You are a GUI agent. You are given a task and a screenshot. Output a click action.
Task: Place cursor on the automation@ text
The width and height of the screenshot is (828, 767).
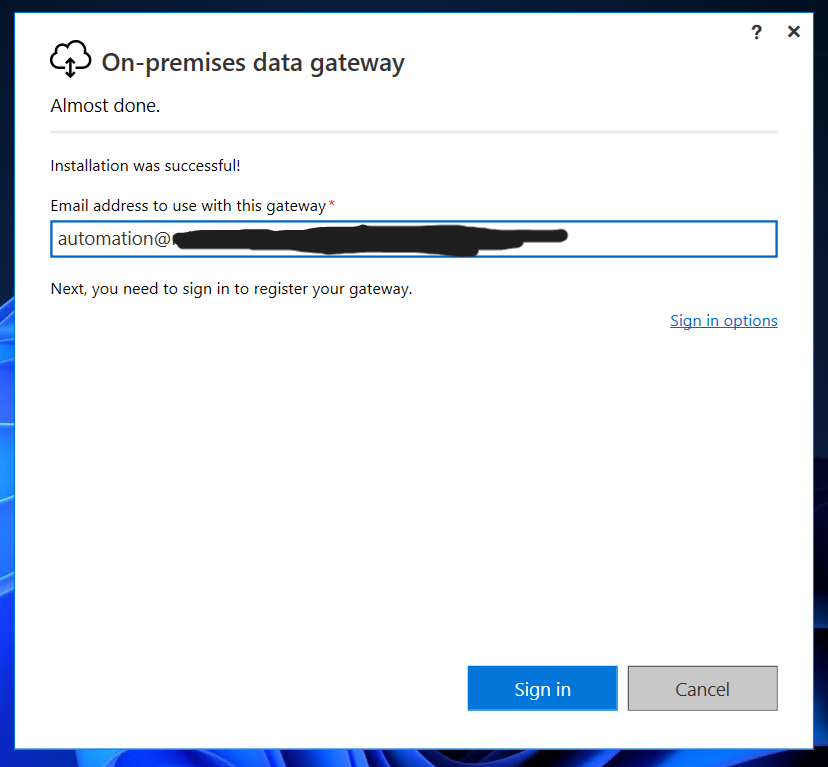coord(114,240)
